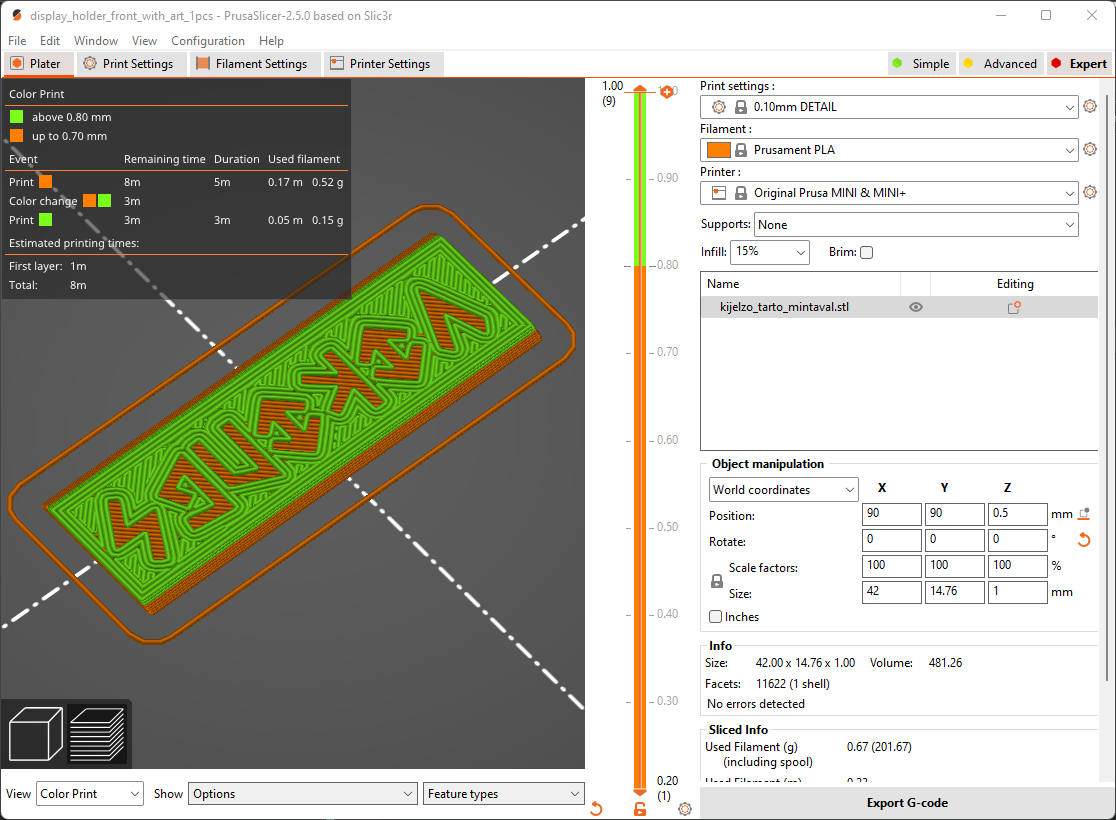This screenshot has height=820, width=1116.
Task: Drop object to bed from Position row
Action: (1084, 514)
